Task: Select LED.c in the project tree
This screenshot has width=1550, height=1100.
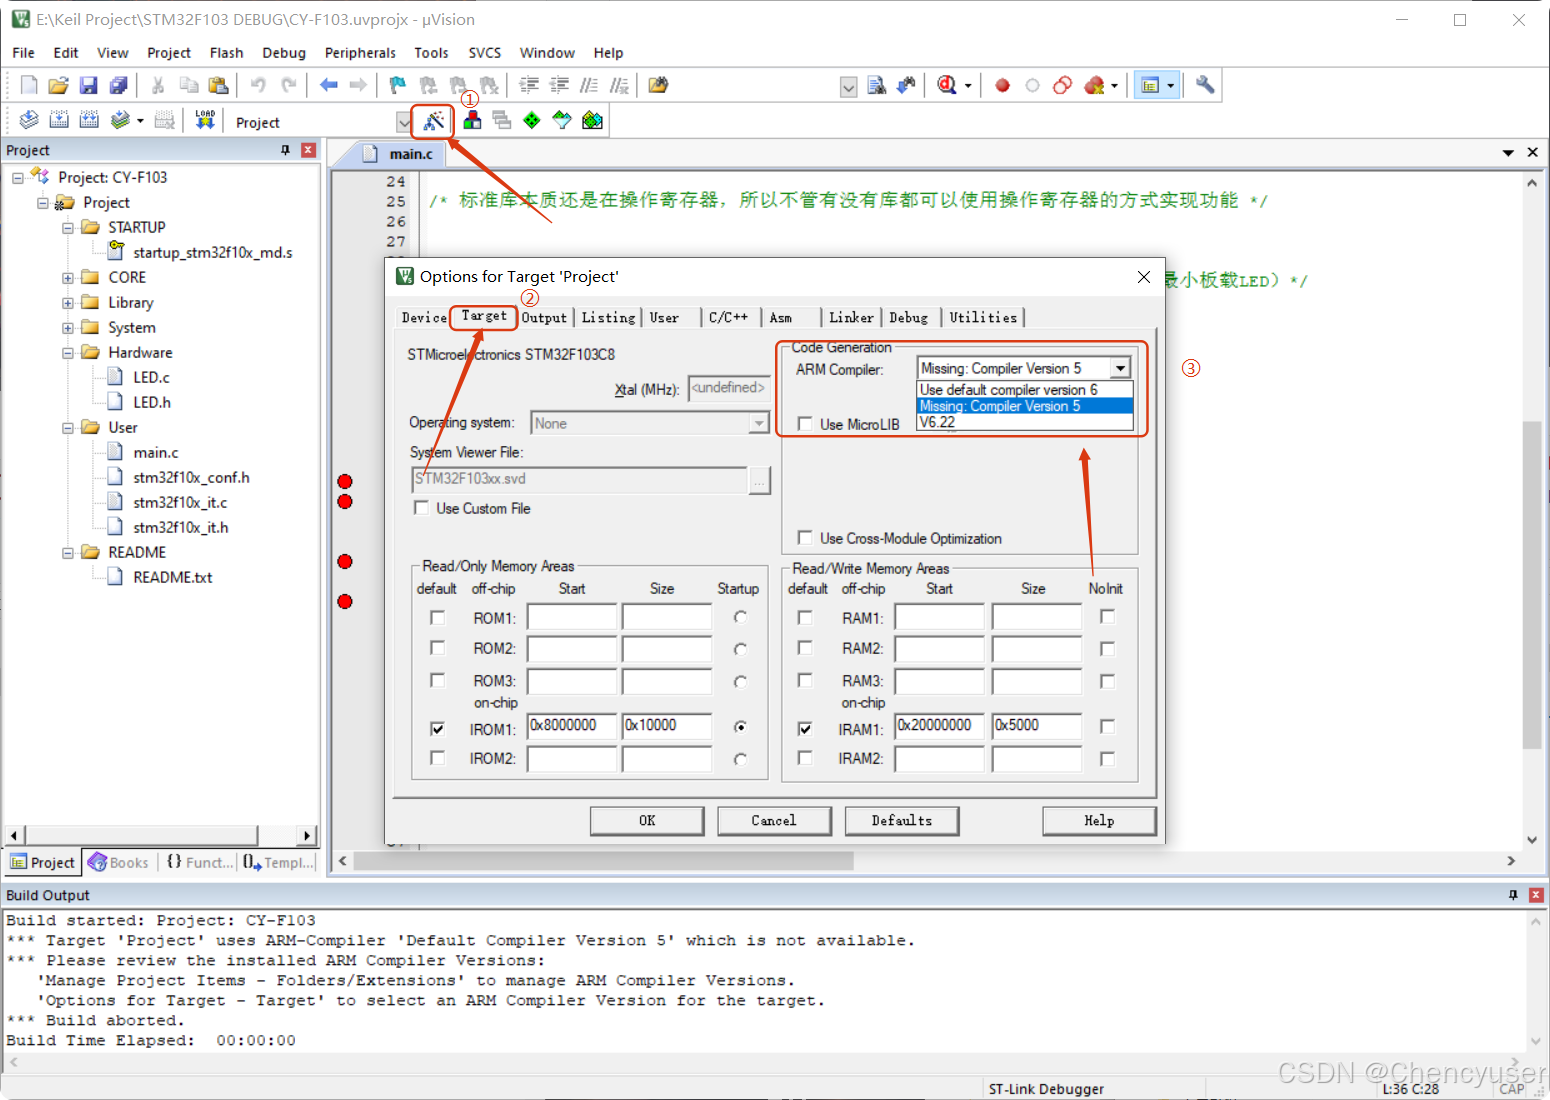Action: (152, 378)
